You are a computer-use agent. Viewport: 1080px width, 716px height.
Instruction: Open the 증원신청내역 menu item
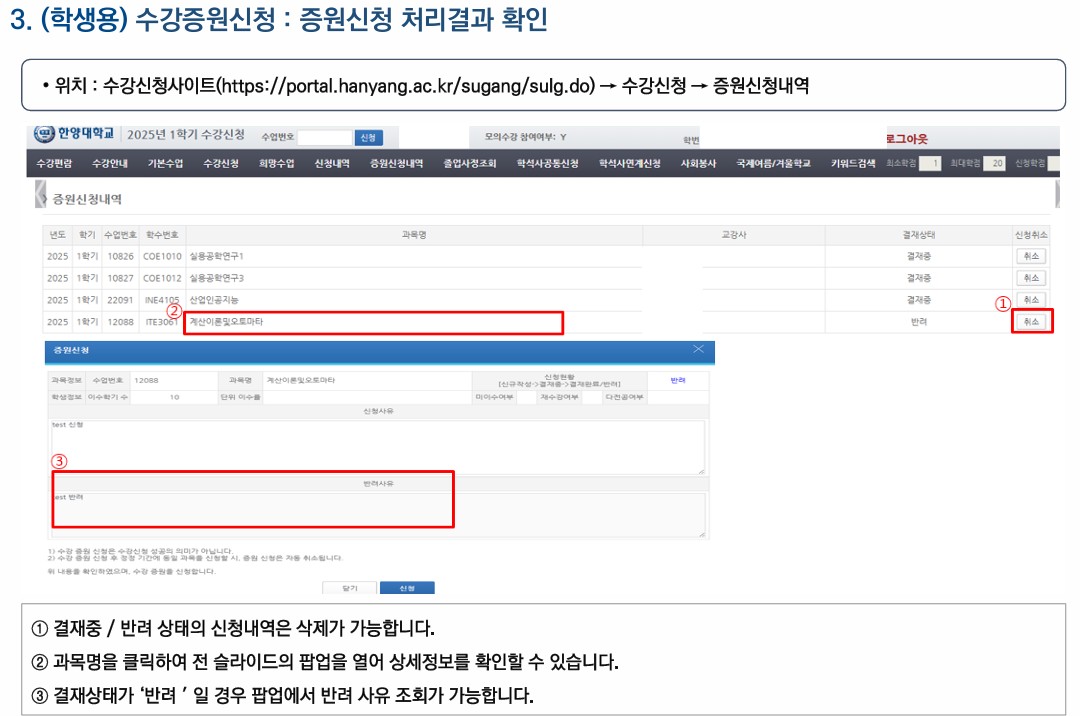click(x=397, y=163)
